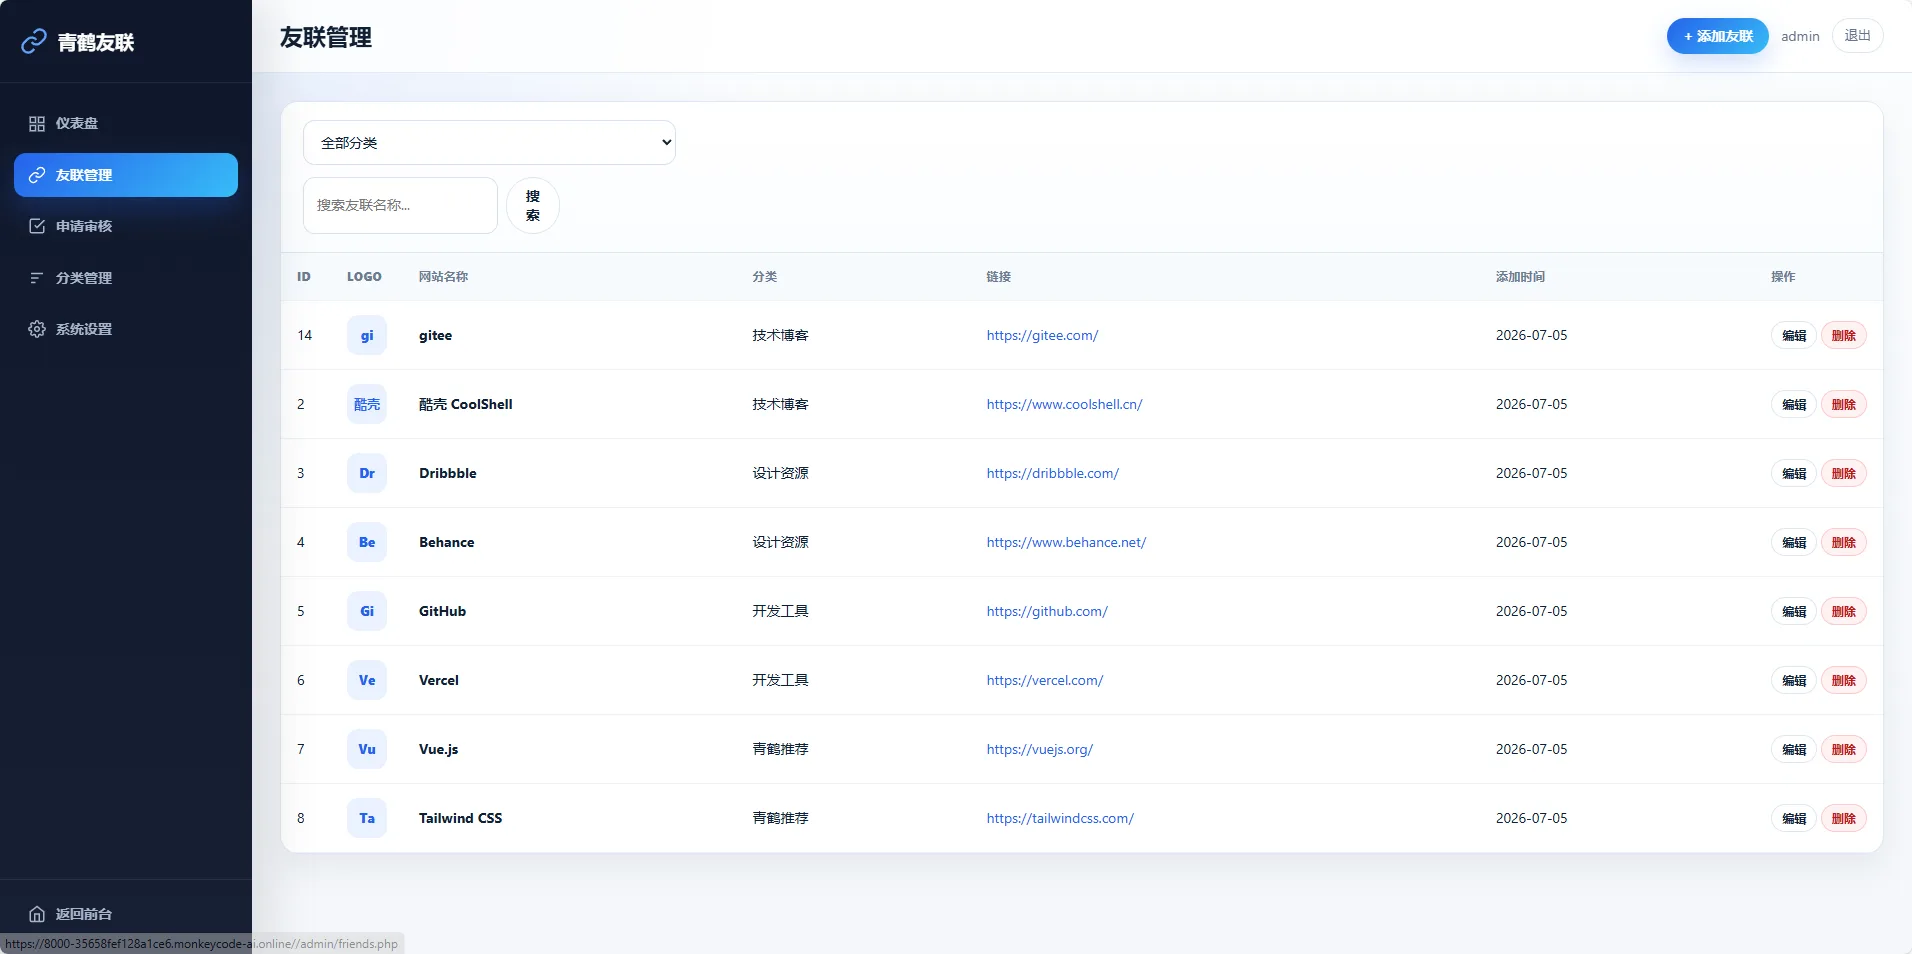Open the 全部分类 category dropdown
Viewport: 1912px width, 954px height.
489,143
